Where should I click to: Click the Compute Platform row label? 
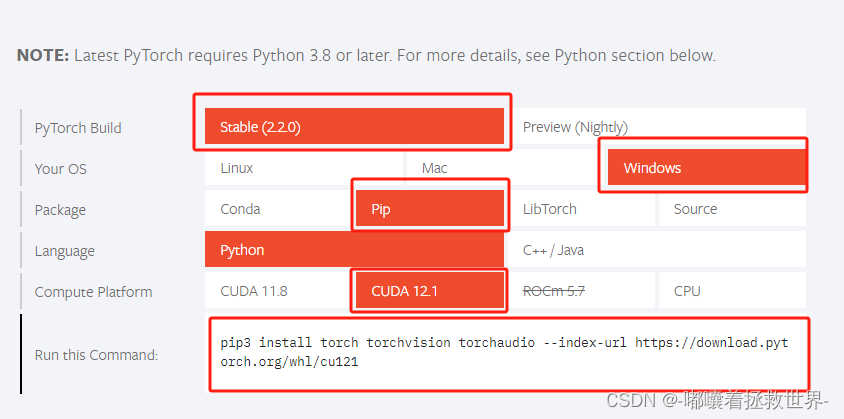pyautogui.click(x=93, y=292)
